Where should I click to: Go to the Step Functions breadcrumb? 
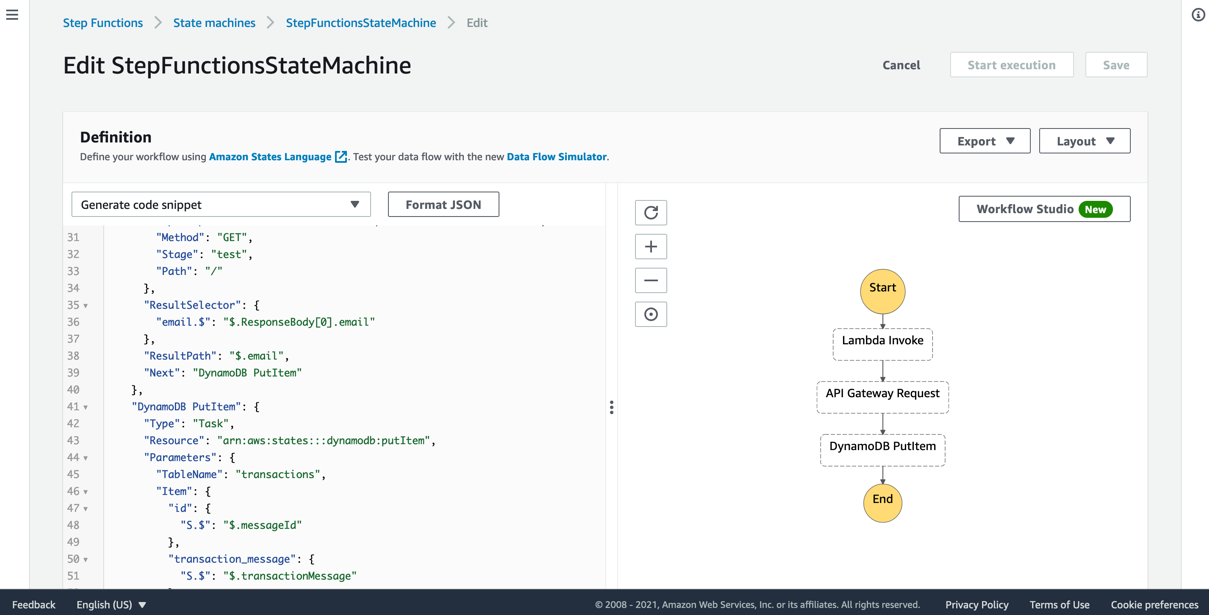pyautogui.click(x=103, y=23)
